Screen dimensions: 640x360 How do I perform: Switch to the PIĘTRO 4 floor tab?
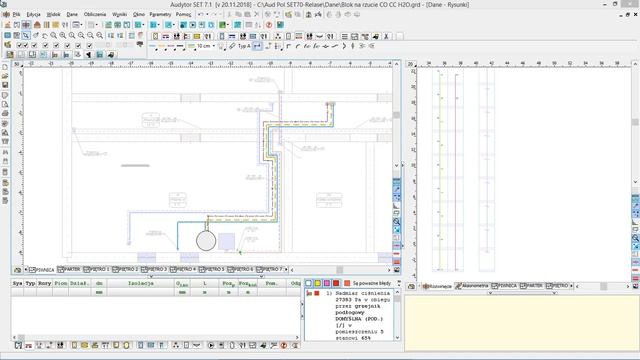click(x=183, y=269)
